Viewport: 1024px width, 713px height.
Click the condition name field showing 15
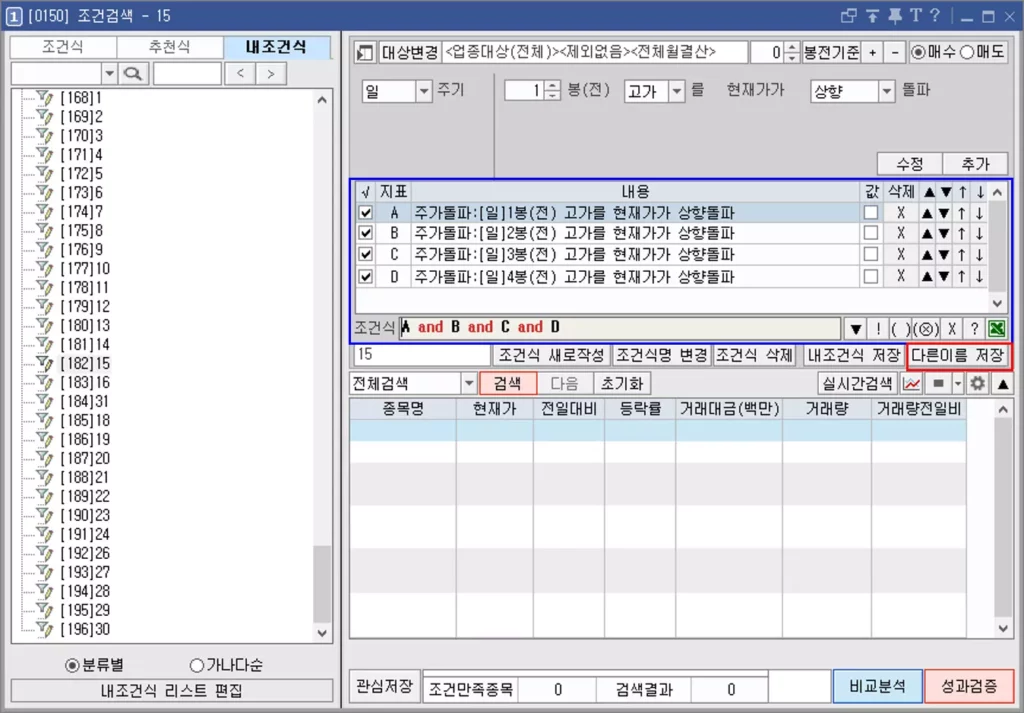[x=422, y=355]
